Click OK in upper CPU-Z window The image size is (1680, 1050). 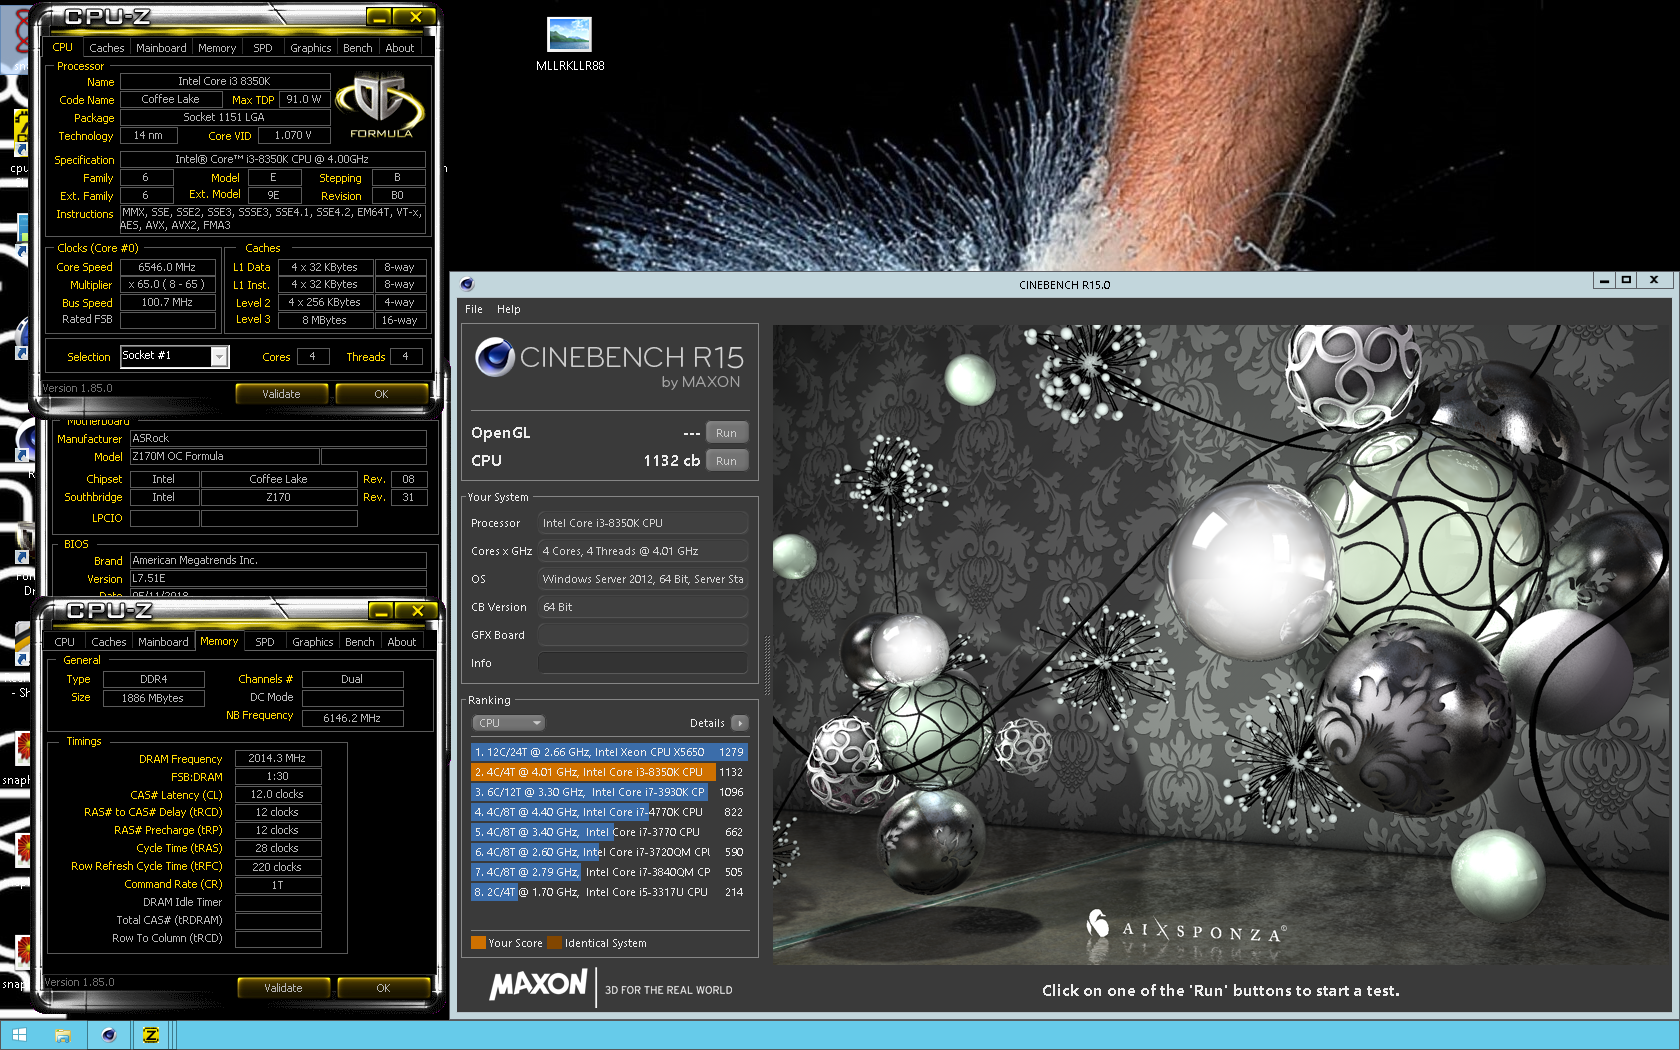coord(381,394)
